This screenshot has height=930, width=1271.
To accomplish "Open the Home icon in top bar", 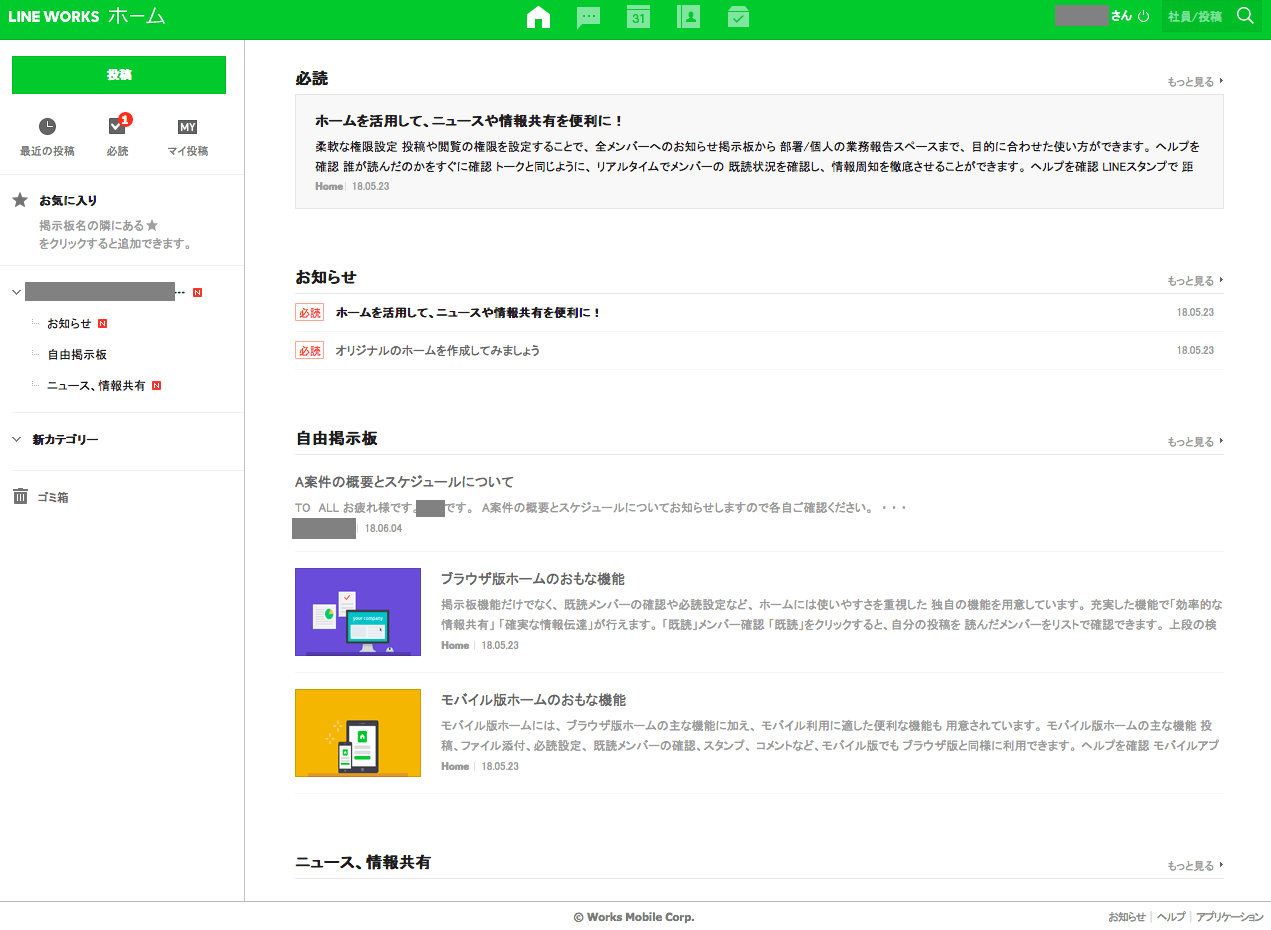I will [x=538, y=17].
